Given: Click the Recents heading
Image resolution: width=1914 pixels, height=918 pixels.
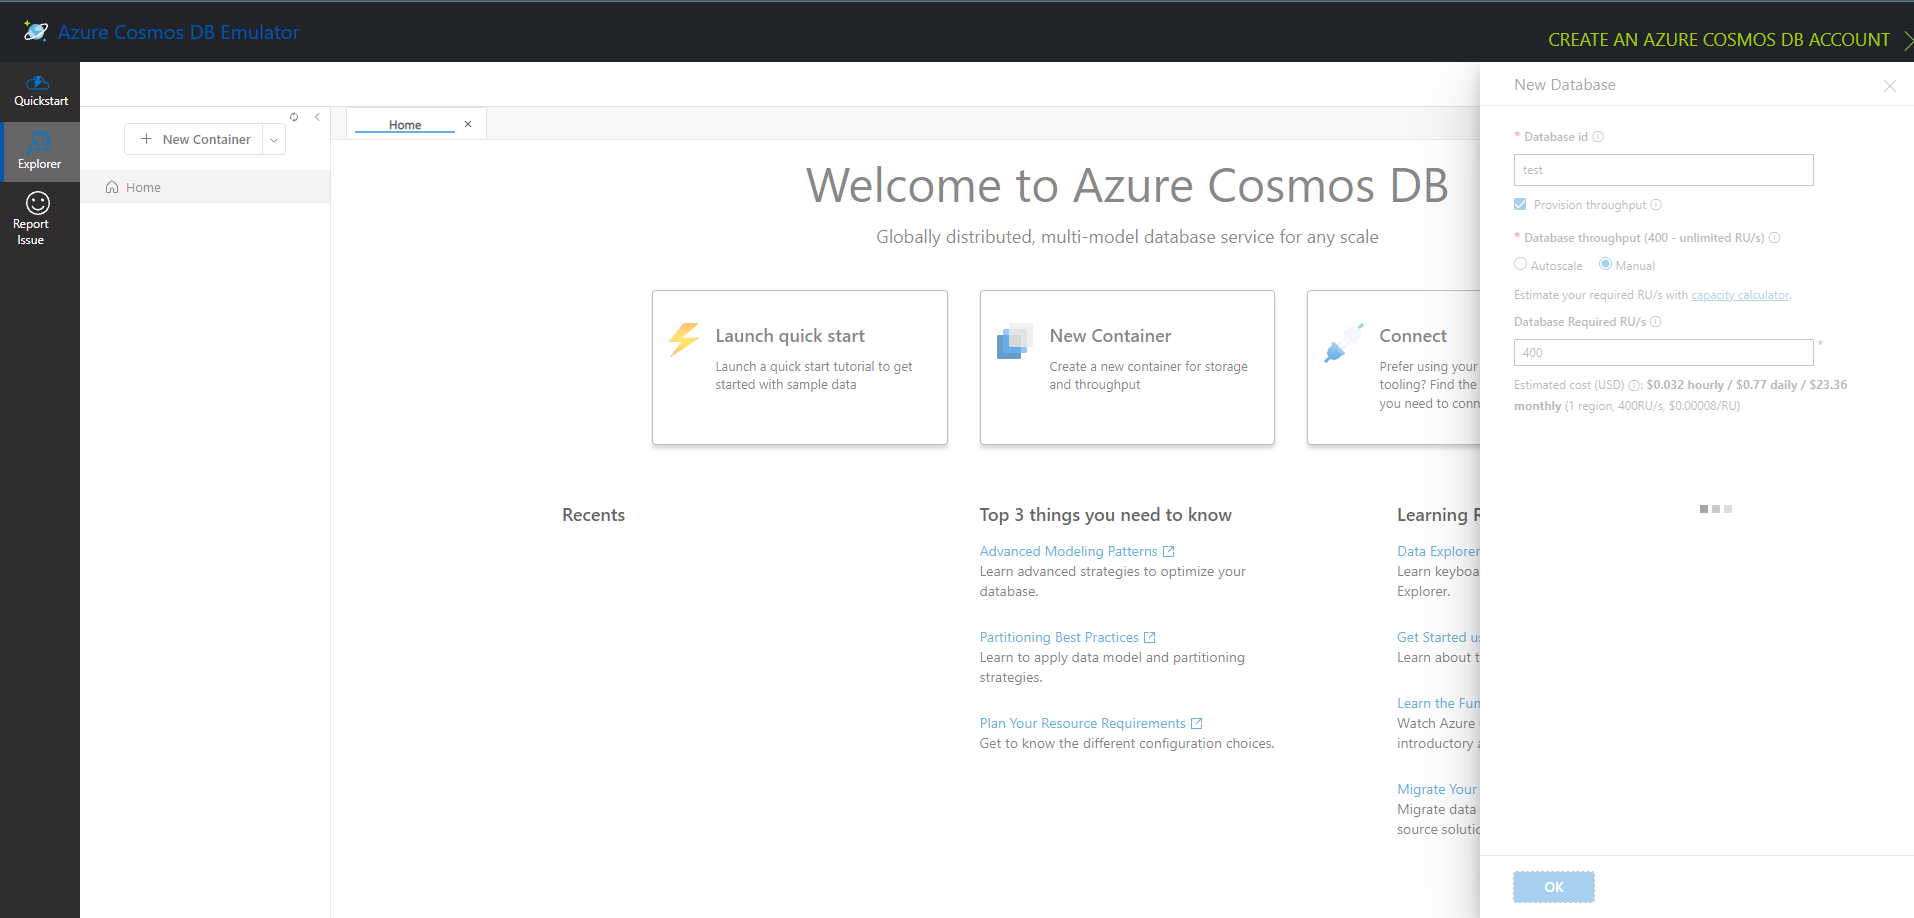Looking at the screenshot, I should tap(593, 515).
